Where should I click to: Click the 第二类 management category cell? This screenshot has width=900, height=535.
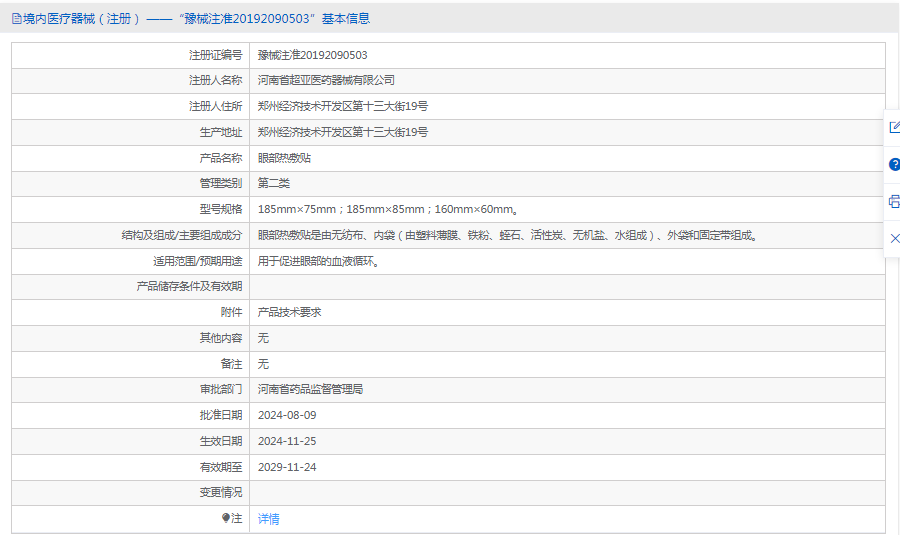pos(273,183)
